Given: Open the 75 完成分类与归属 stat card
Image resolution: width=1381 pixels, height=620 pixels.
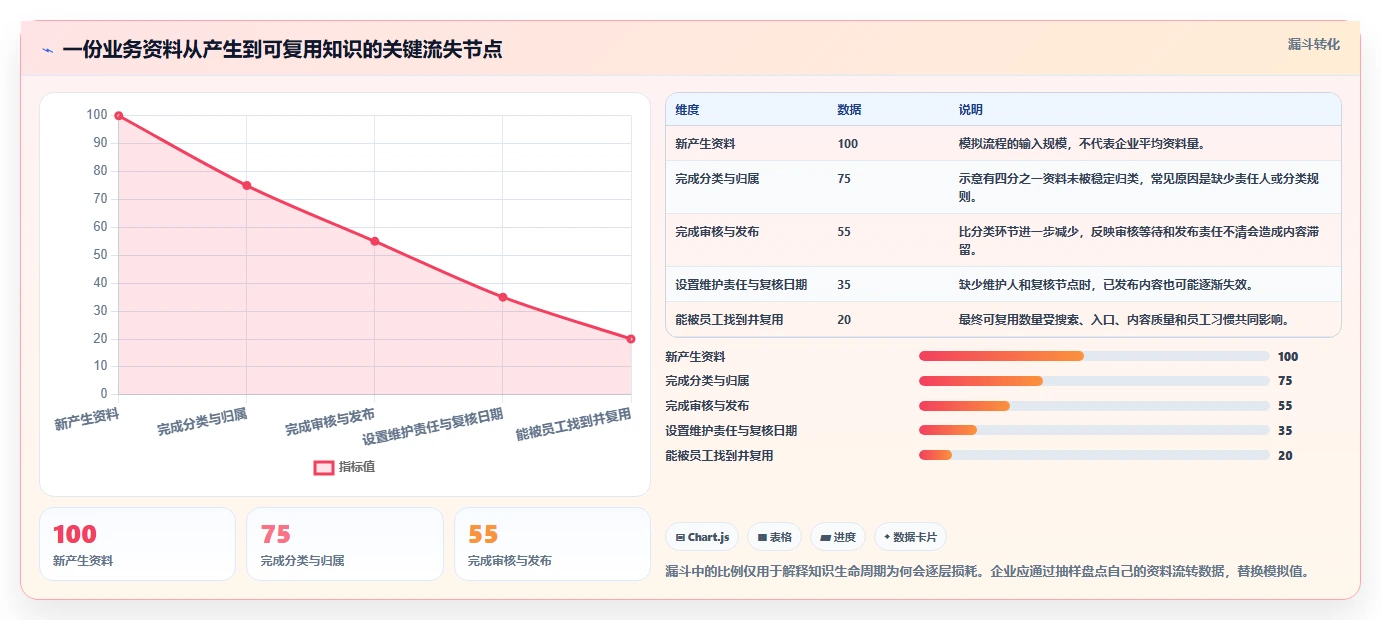Looking at the screenshot, I should (345, 544).
